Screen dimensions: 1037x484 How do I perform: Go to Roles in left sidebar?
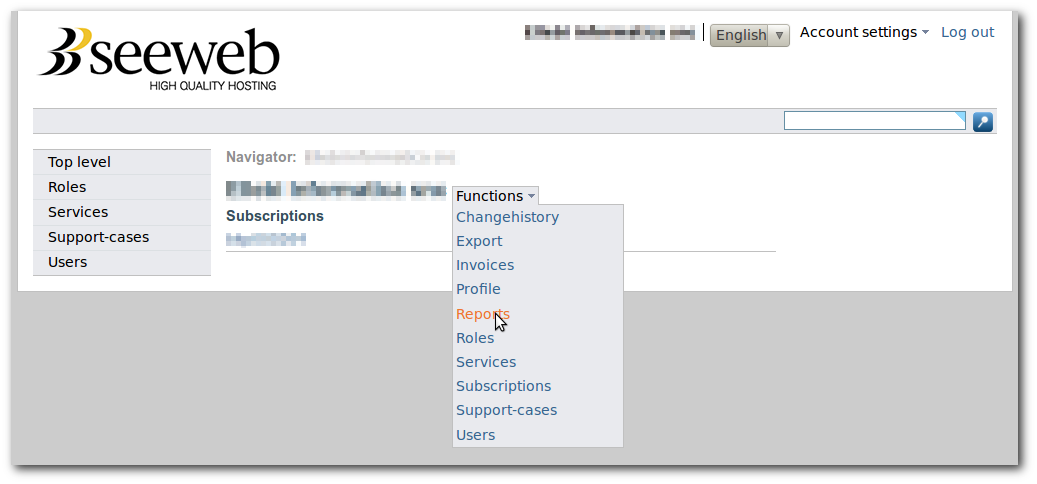[122, 187]
